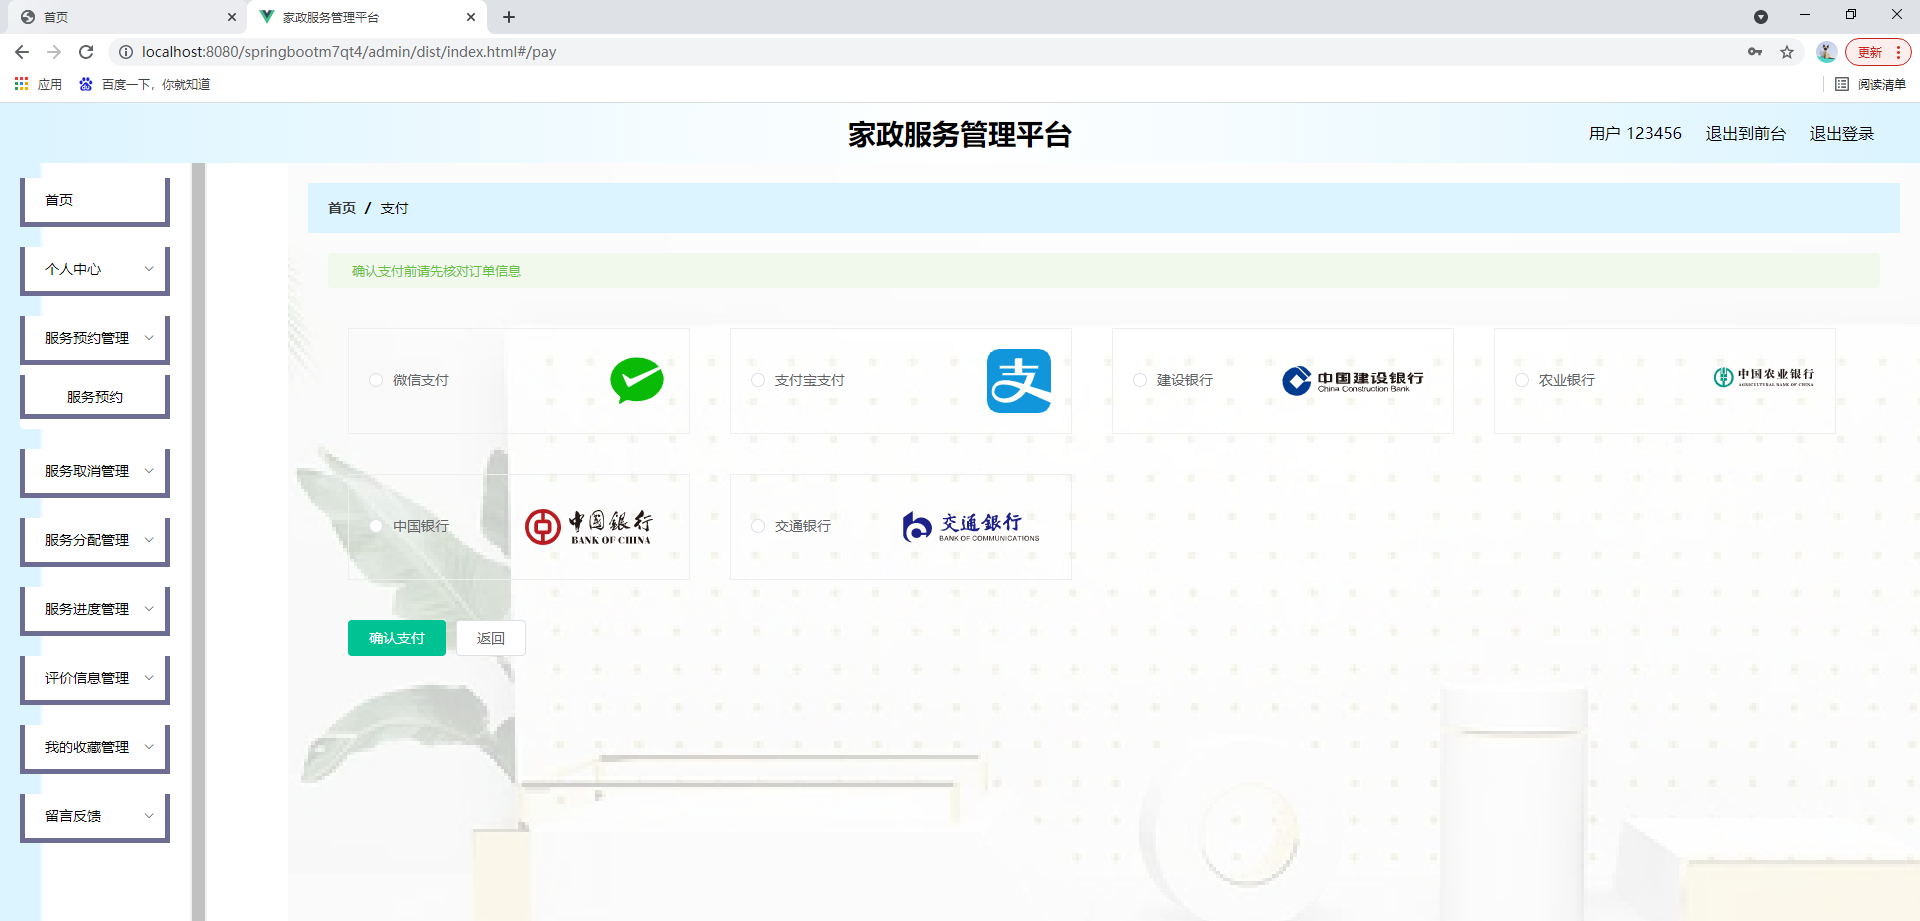Select the 中国银行 radio button
Viewport: 1920px width, 921px height.
376,526
